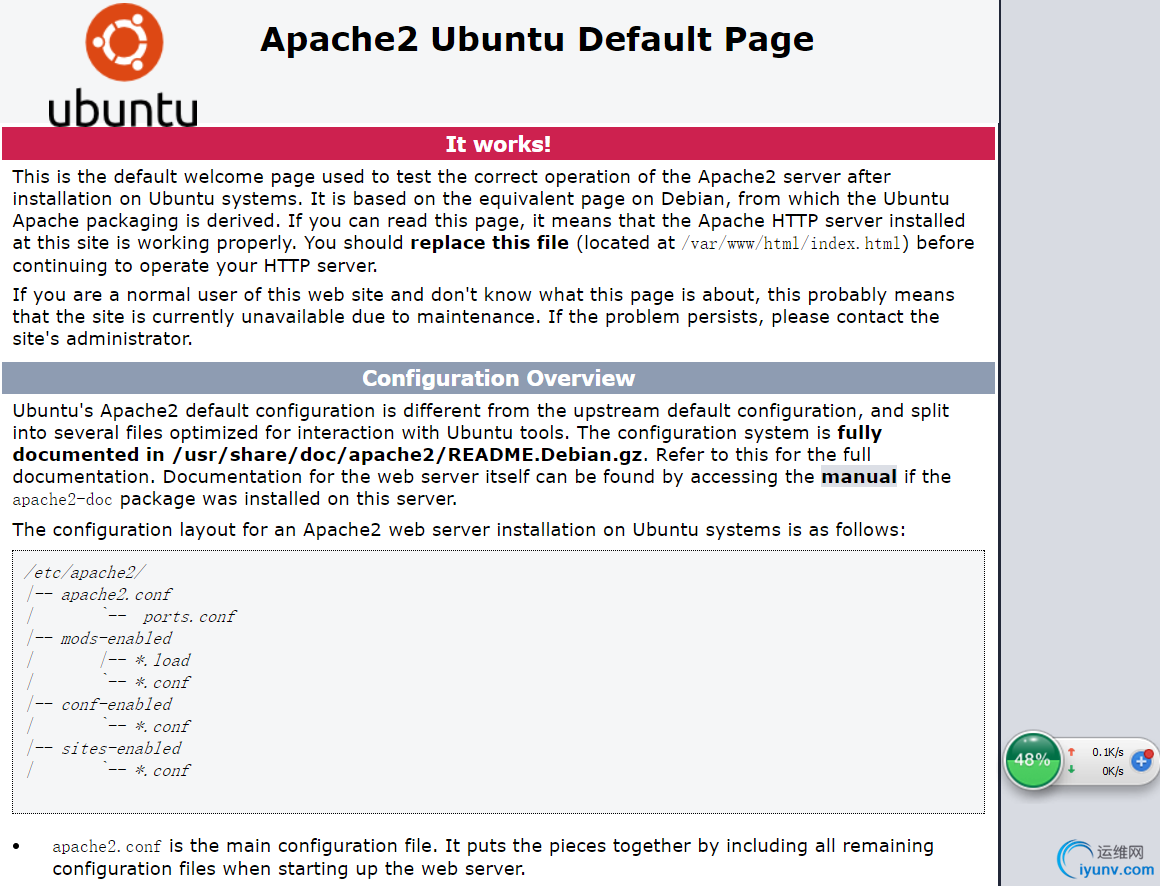Click the blue plus icon on speed widget
Viewport: 1160px width, 886px height.
[1142, 760]
